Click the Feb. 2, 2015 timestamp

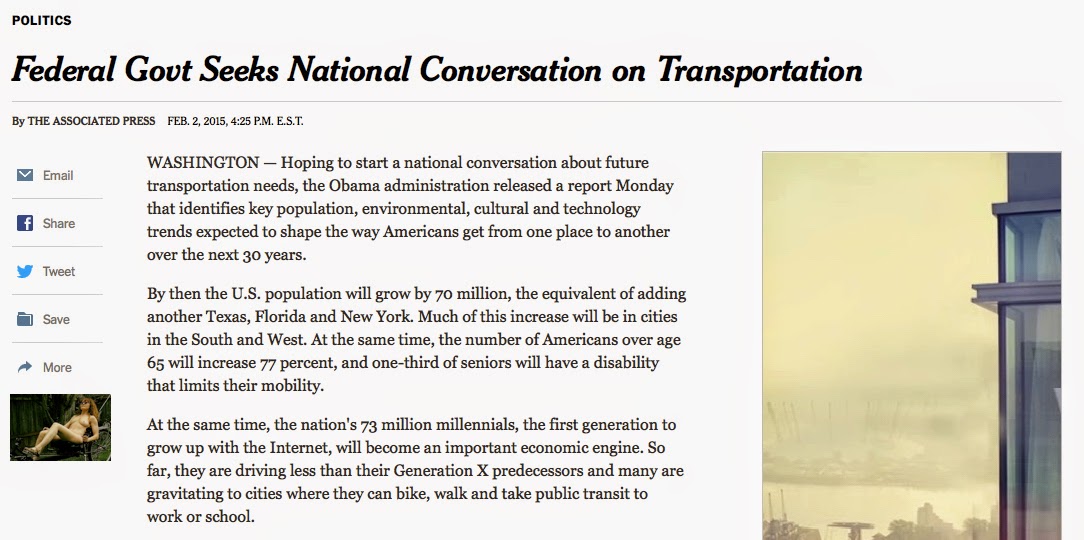pyautogui.click(x=235, y=121)
